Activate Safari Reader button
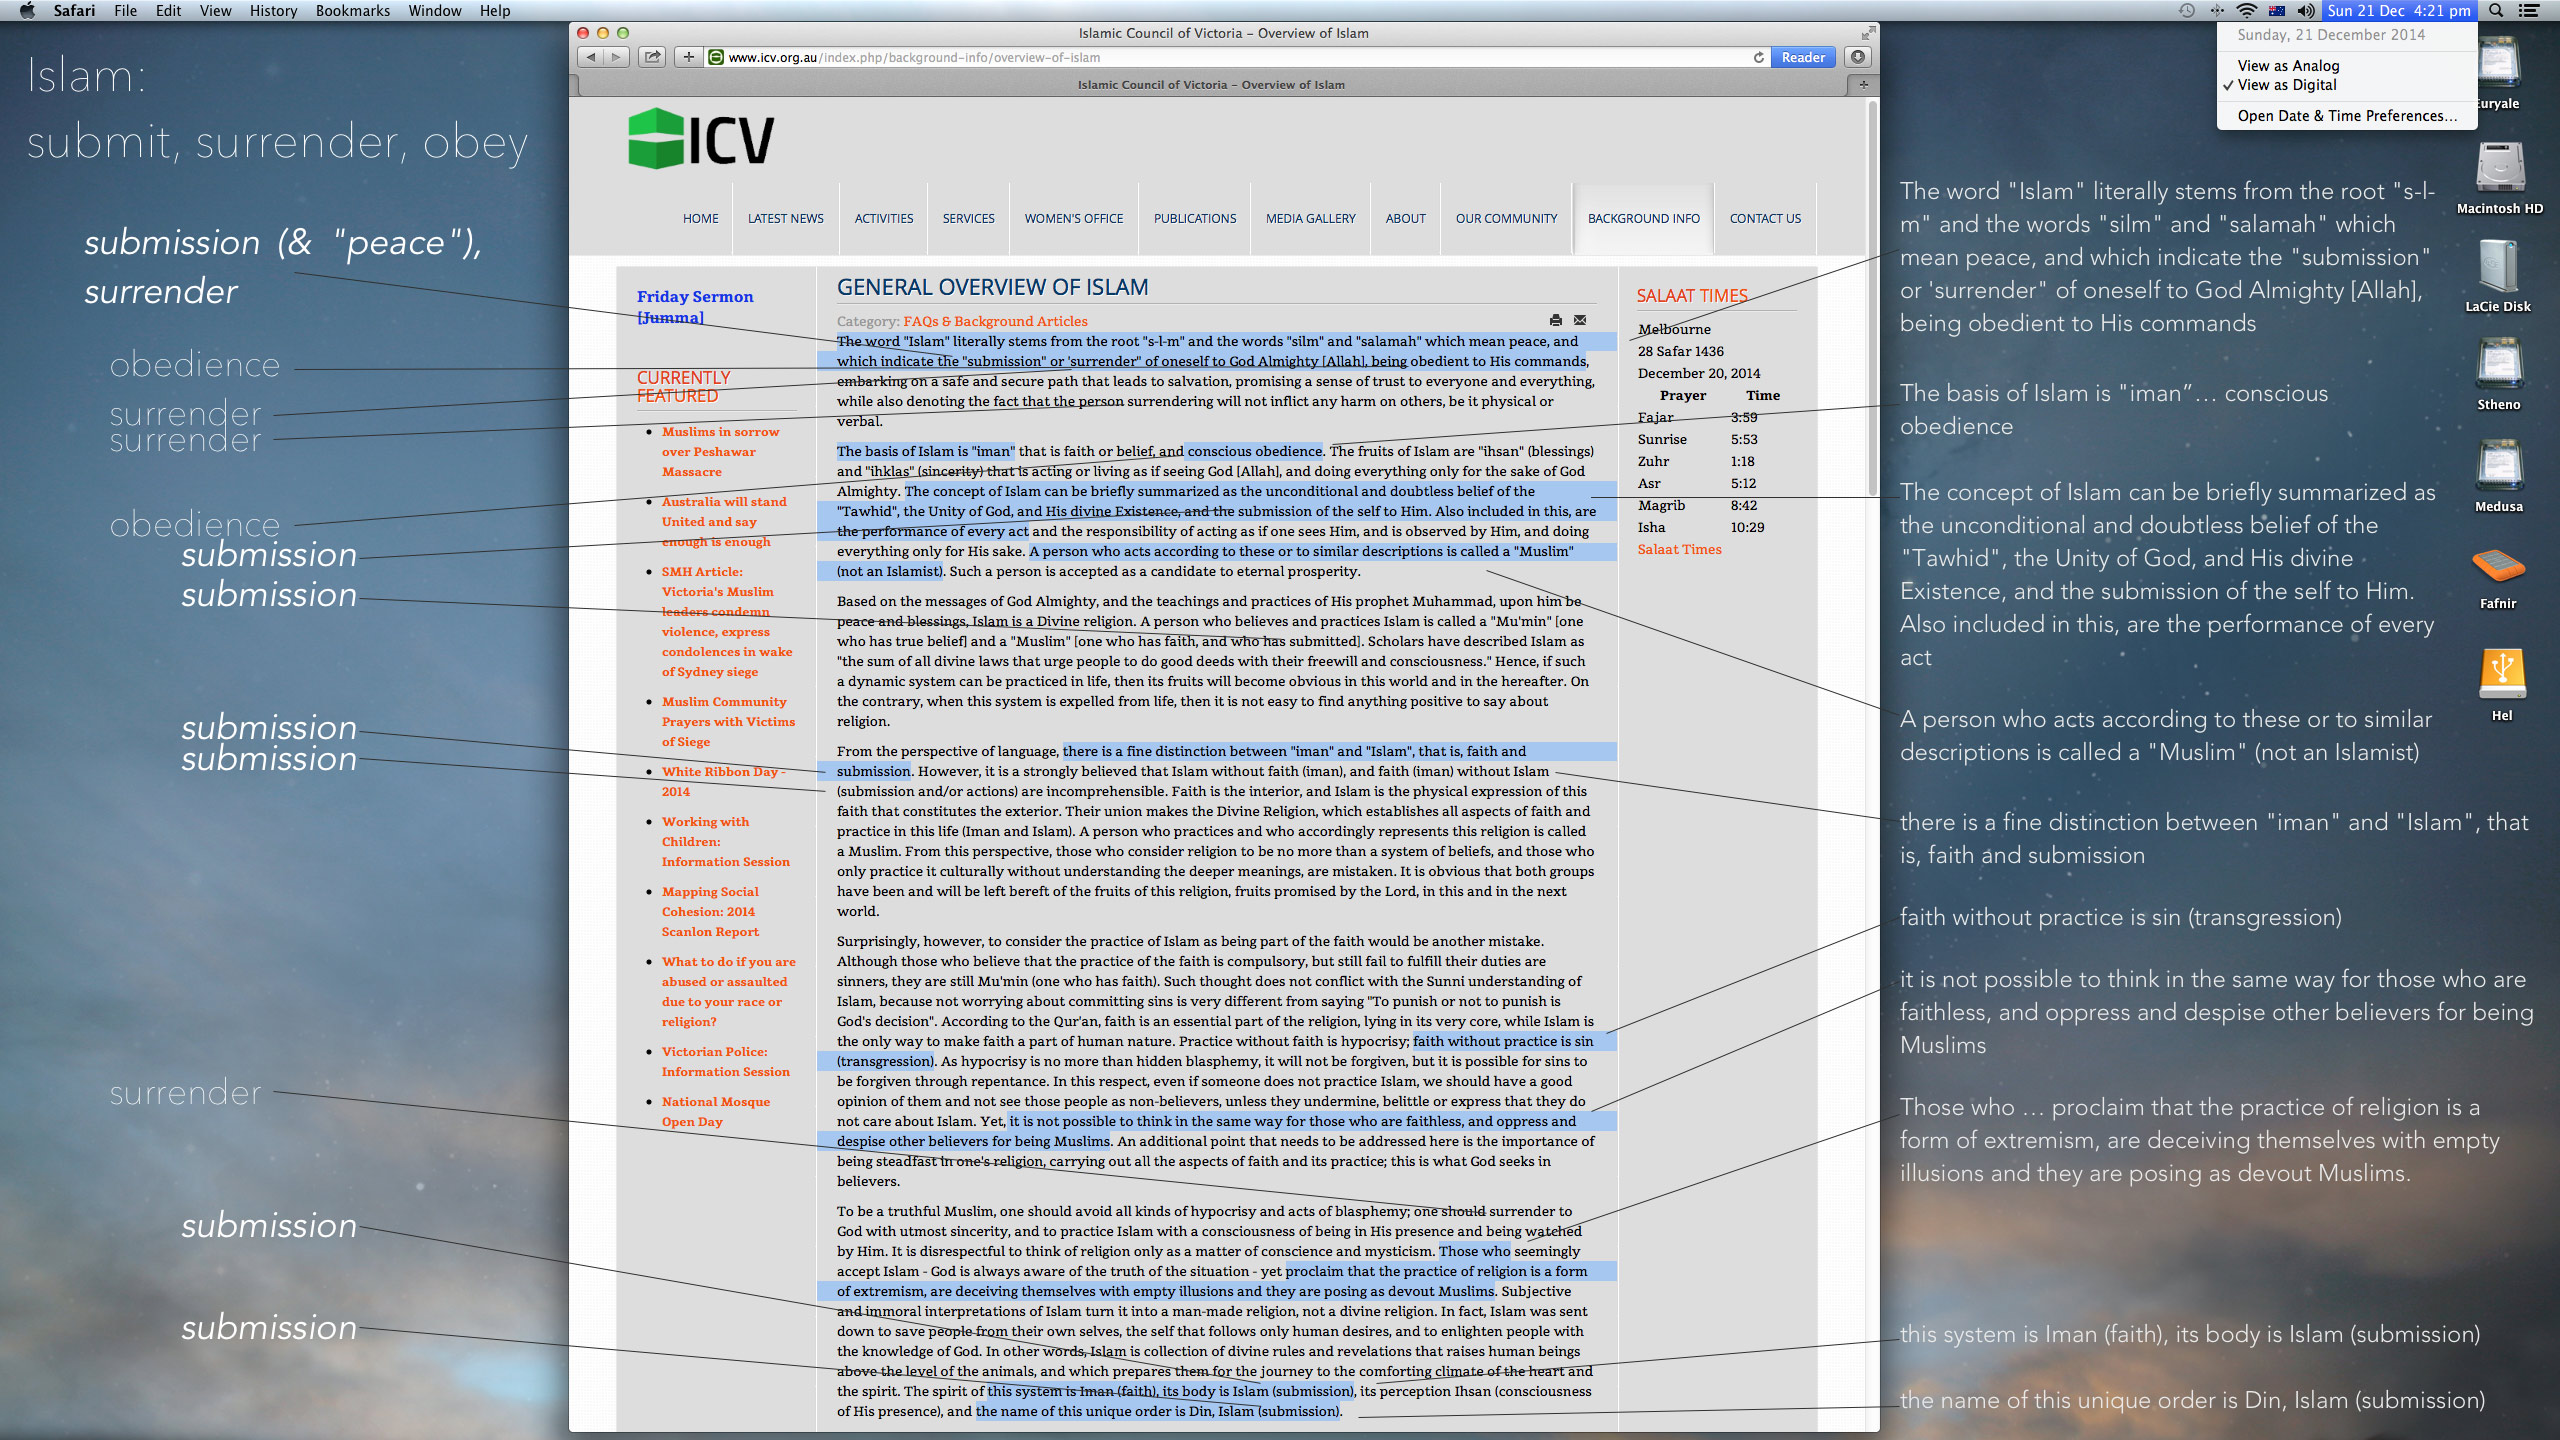Viewport: 2560px width, 1440px height. (1803, 57)
